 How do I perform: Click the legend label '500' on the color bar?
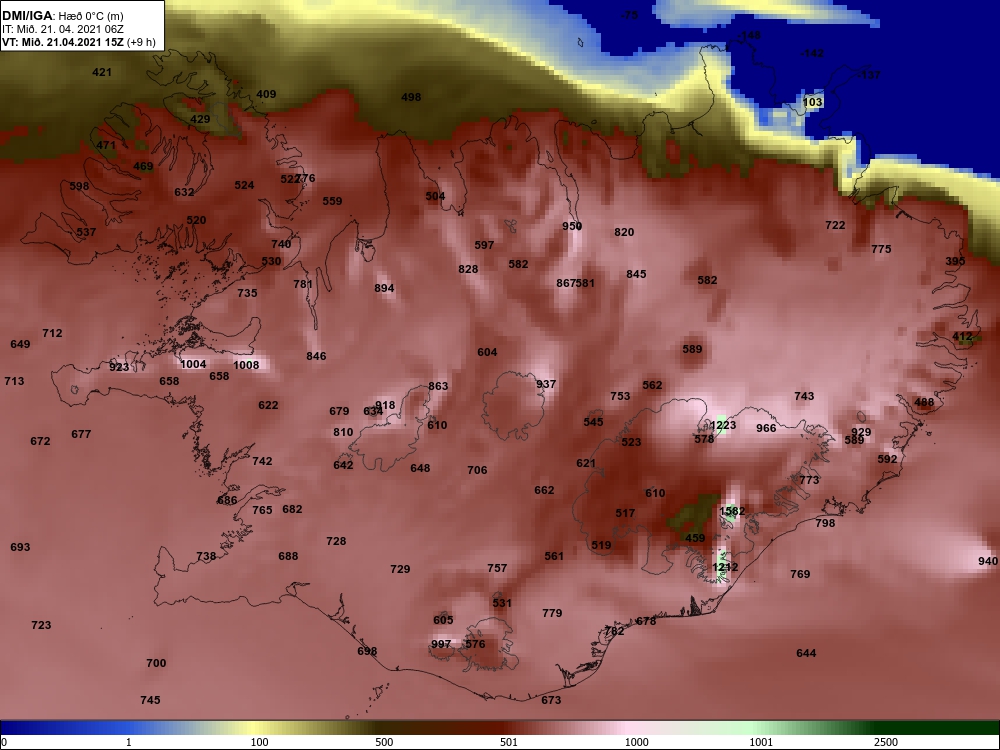384,742
